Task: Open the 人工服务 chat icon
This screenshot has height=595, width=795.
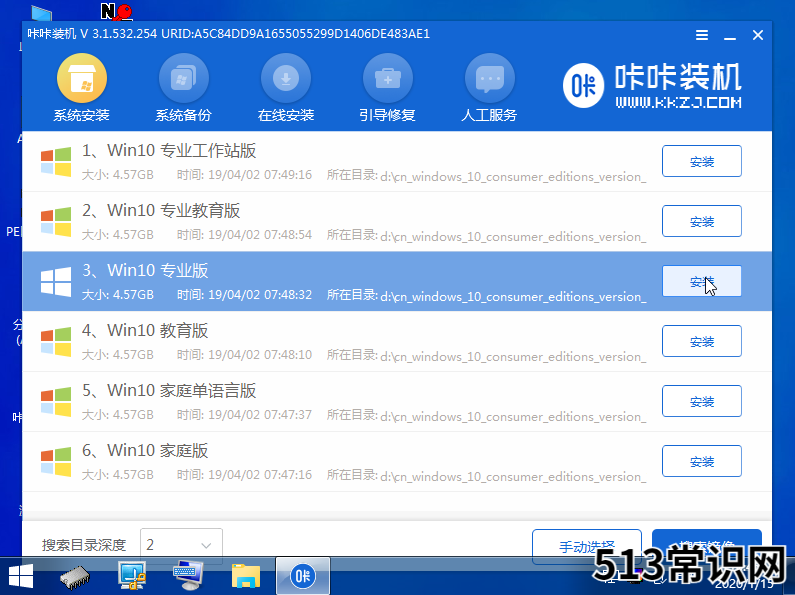Action: pyautogui.click(x=489, y=79)
